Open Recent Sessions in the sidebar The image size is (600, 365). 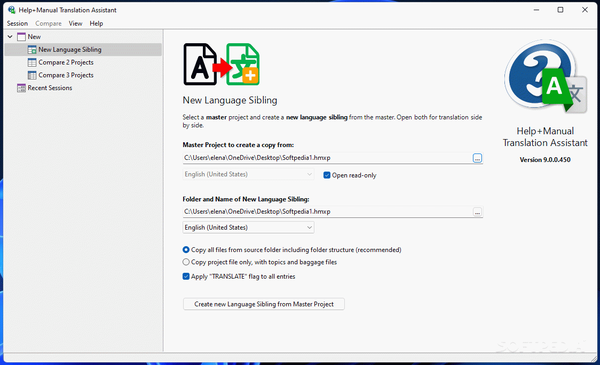click(x=50, y=88)
